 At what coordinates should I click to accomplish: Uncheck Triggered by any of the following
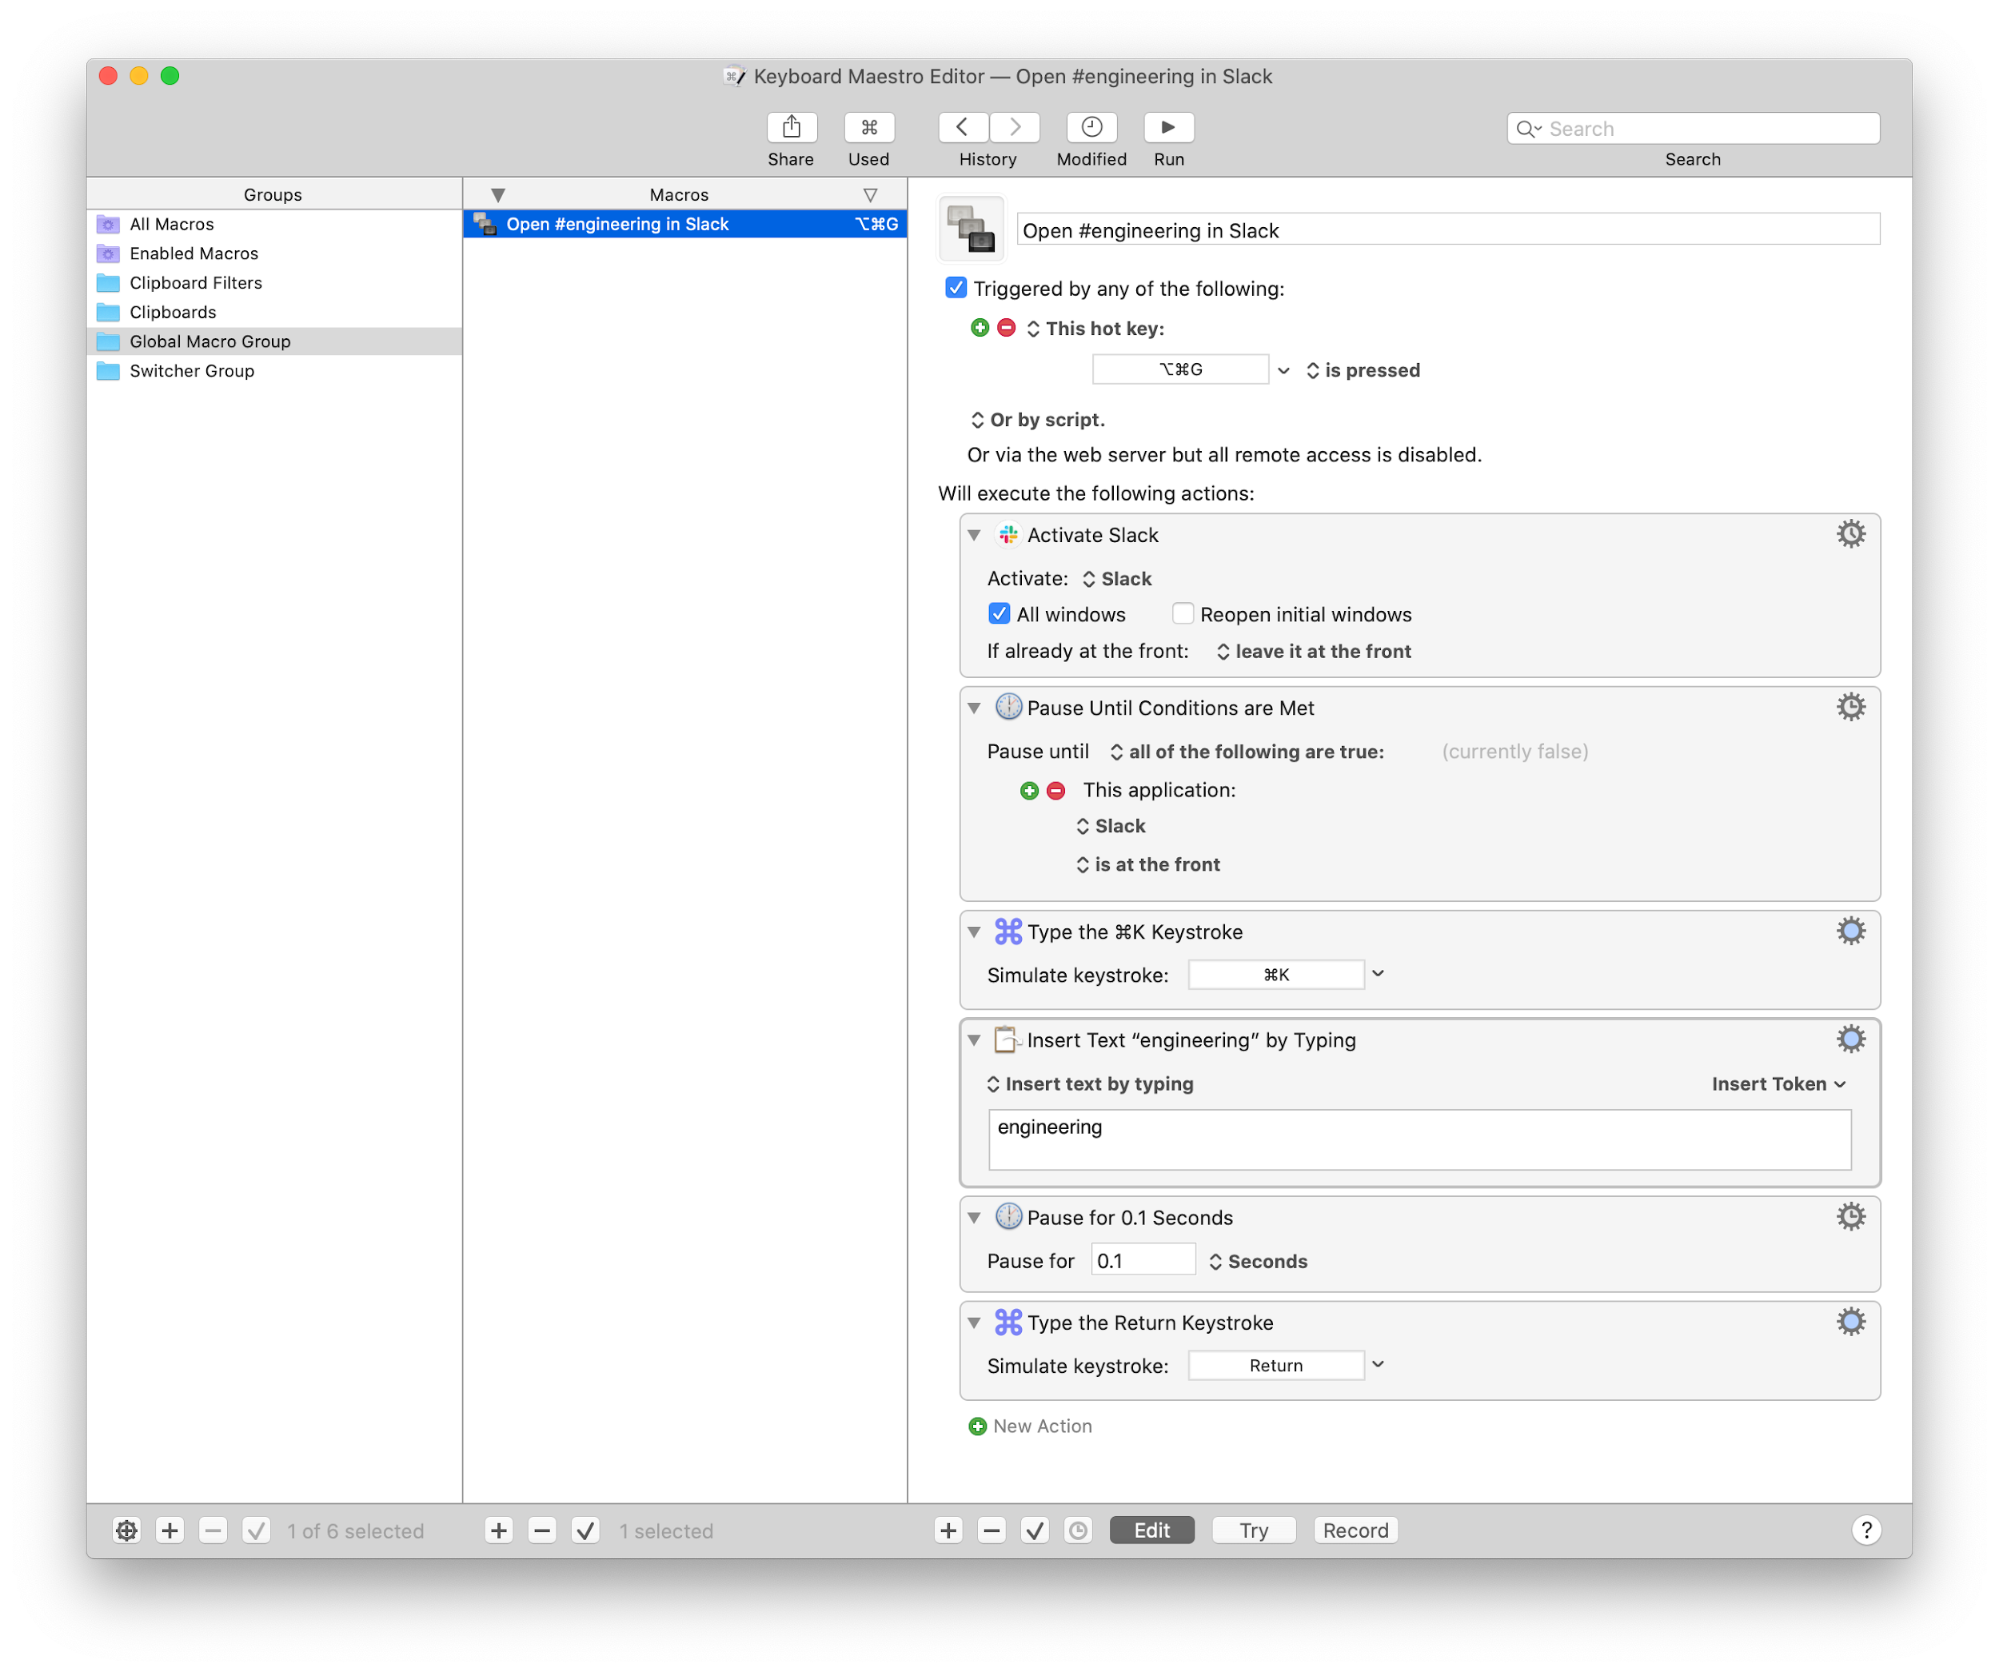[956, 288]
